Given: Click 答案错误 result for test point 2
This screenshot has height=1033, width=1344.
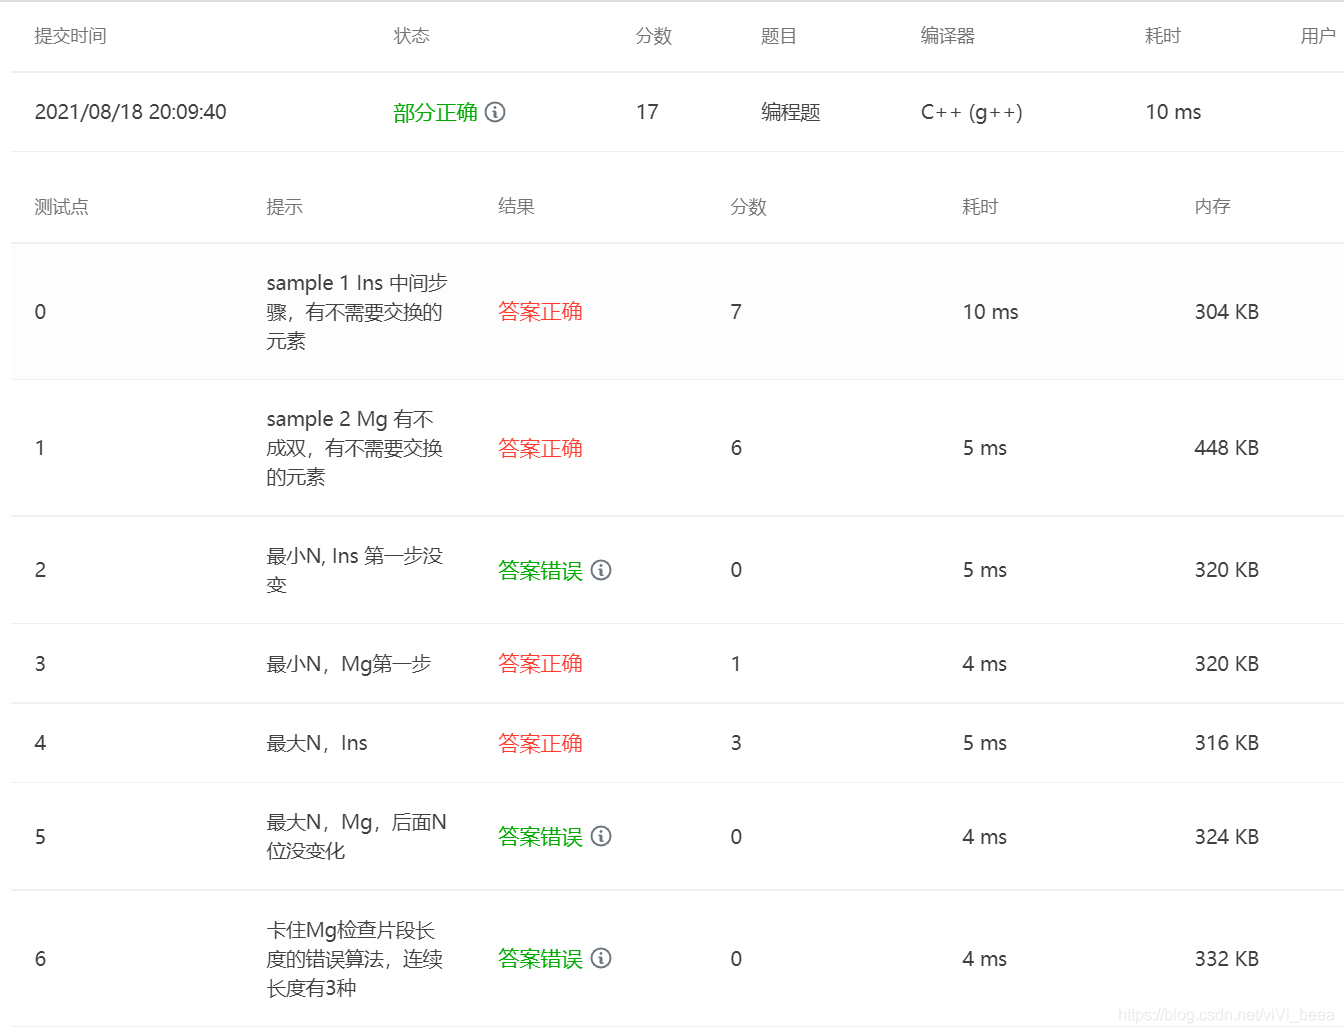Looking at the screenshot, I should [x=540, y=570].
